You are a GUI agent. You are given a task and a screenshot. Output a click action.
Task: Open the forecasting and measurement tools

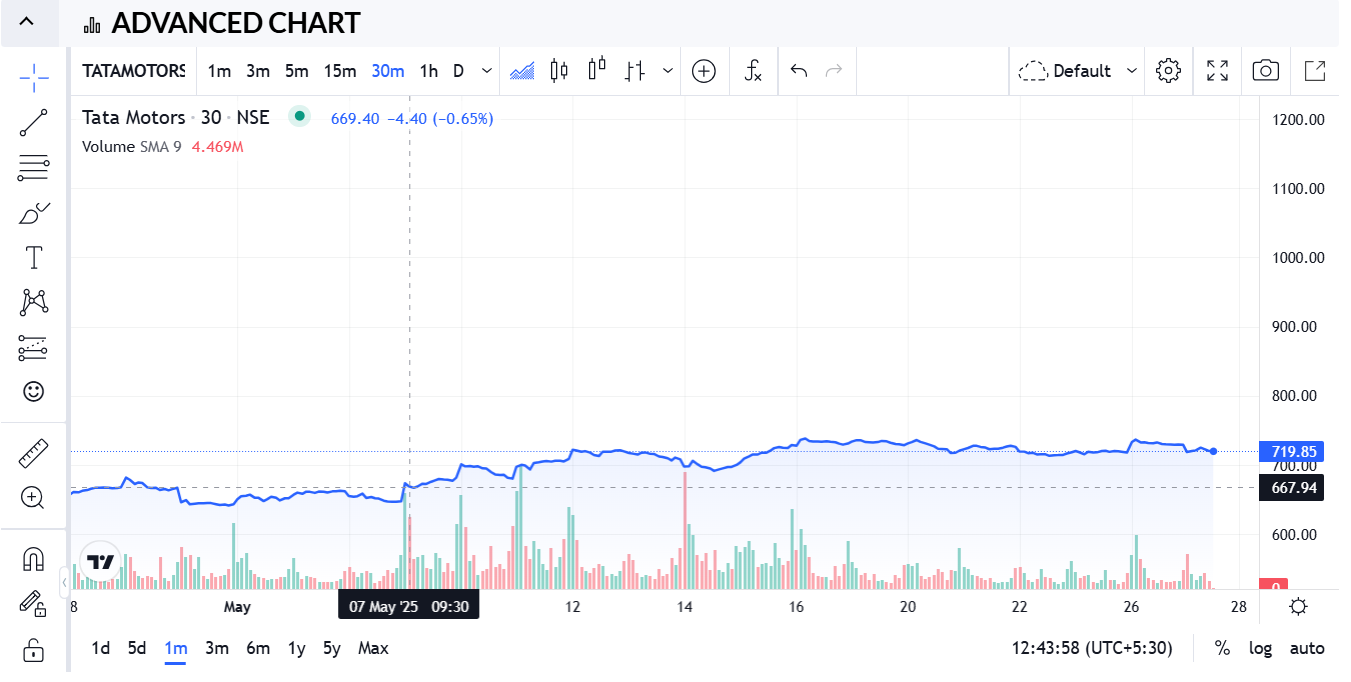33,348
